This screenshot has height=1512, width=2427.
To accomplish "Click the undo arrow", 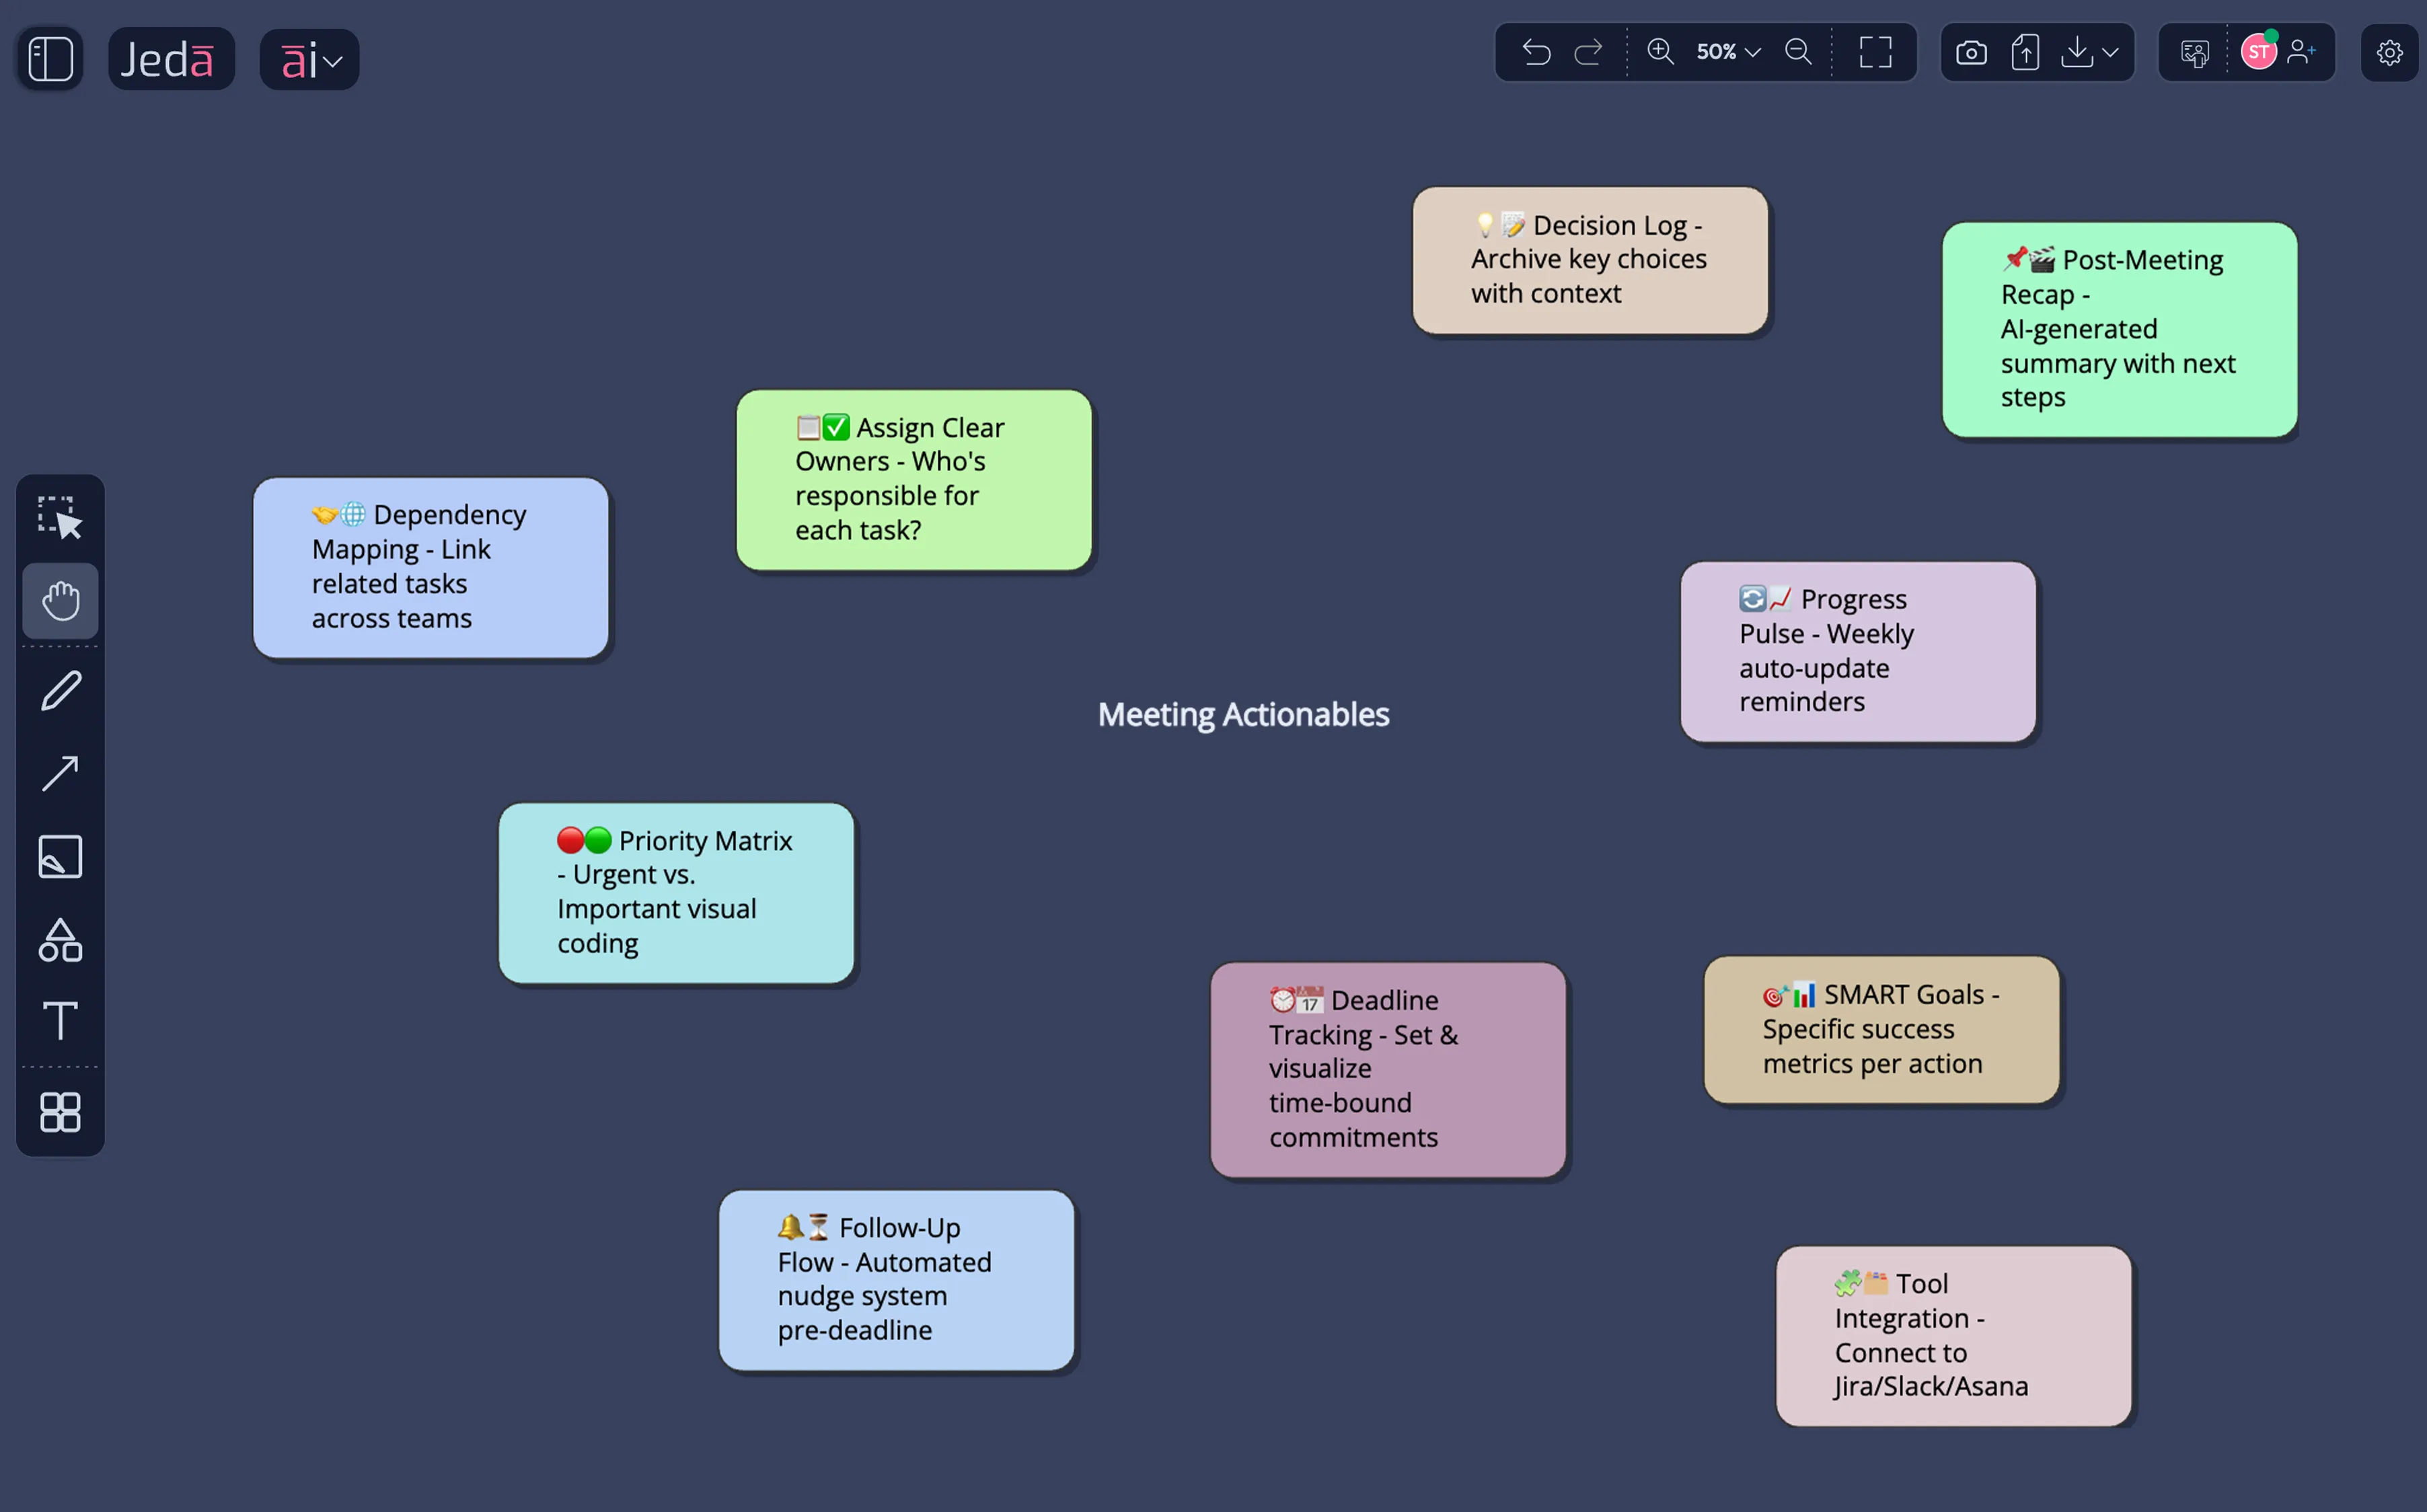I will 1536,52.
